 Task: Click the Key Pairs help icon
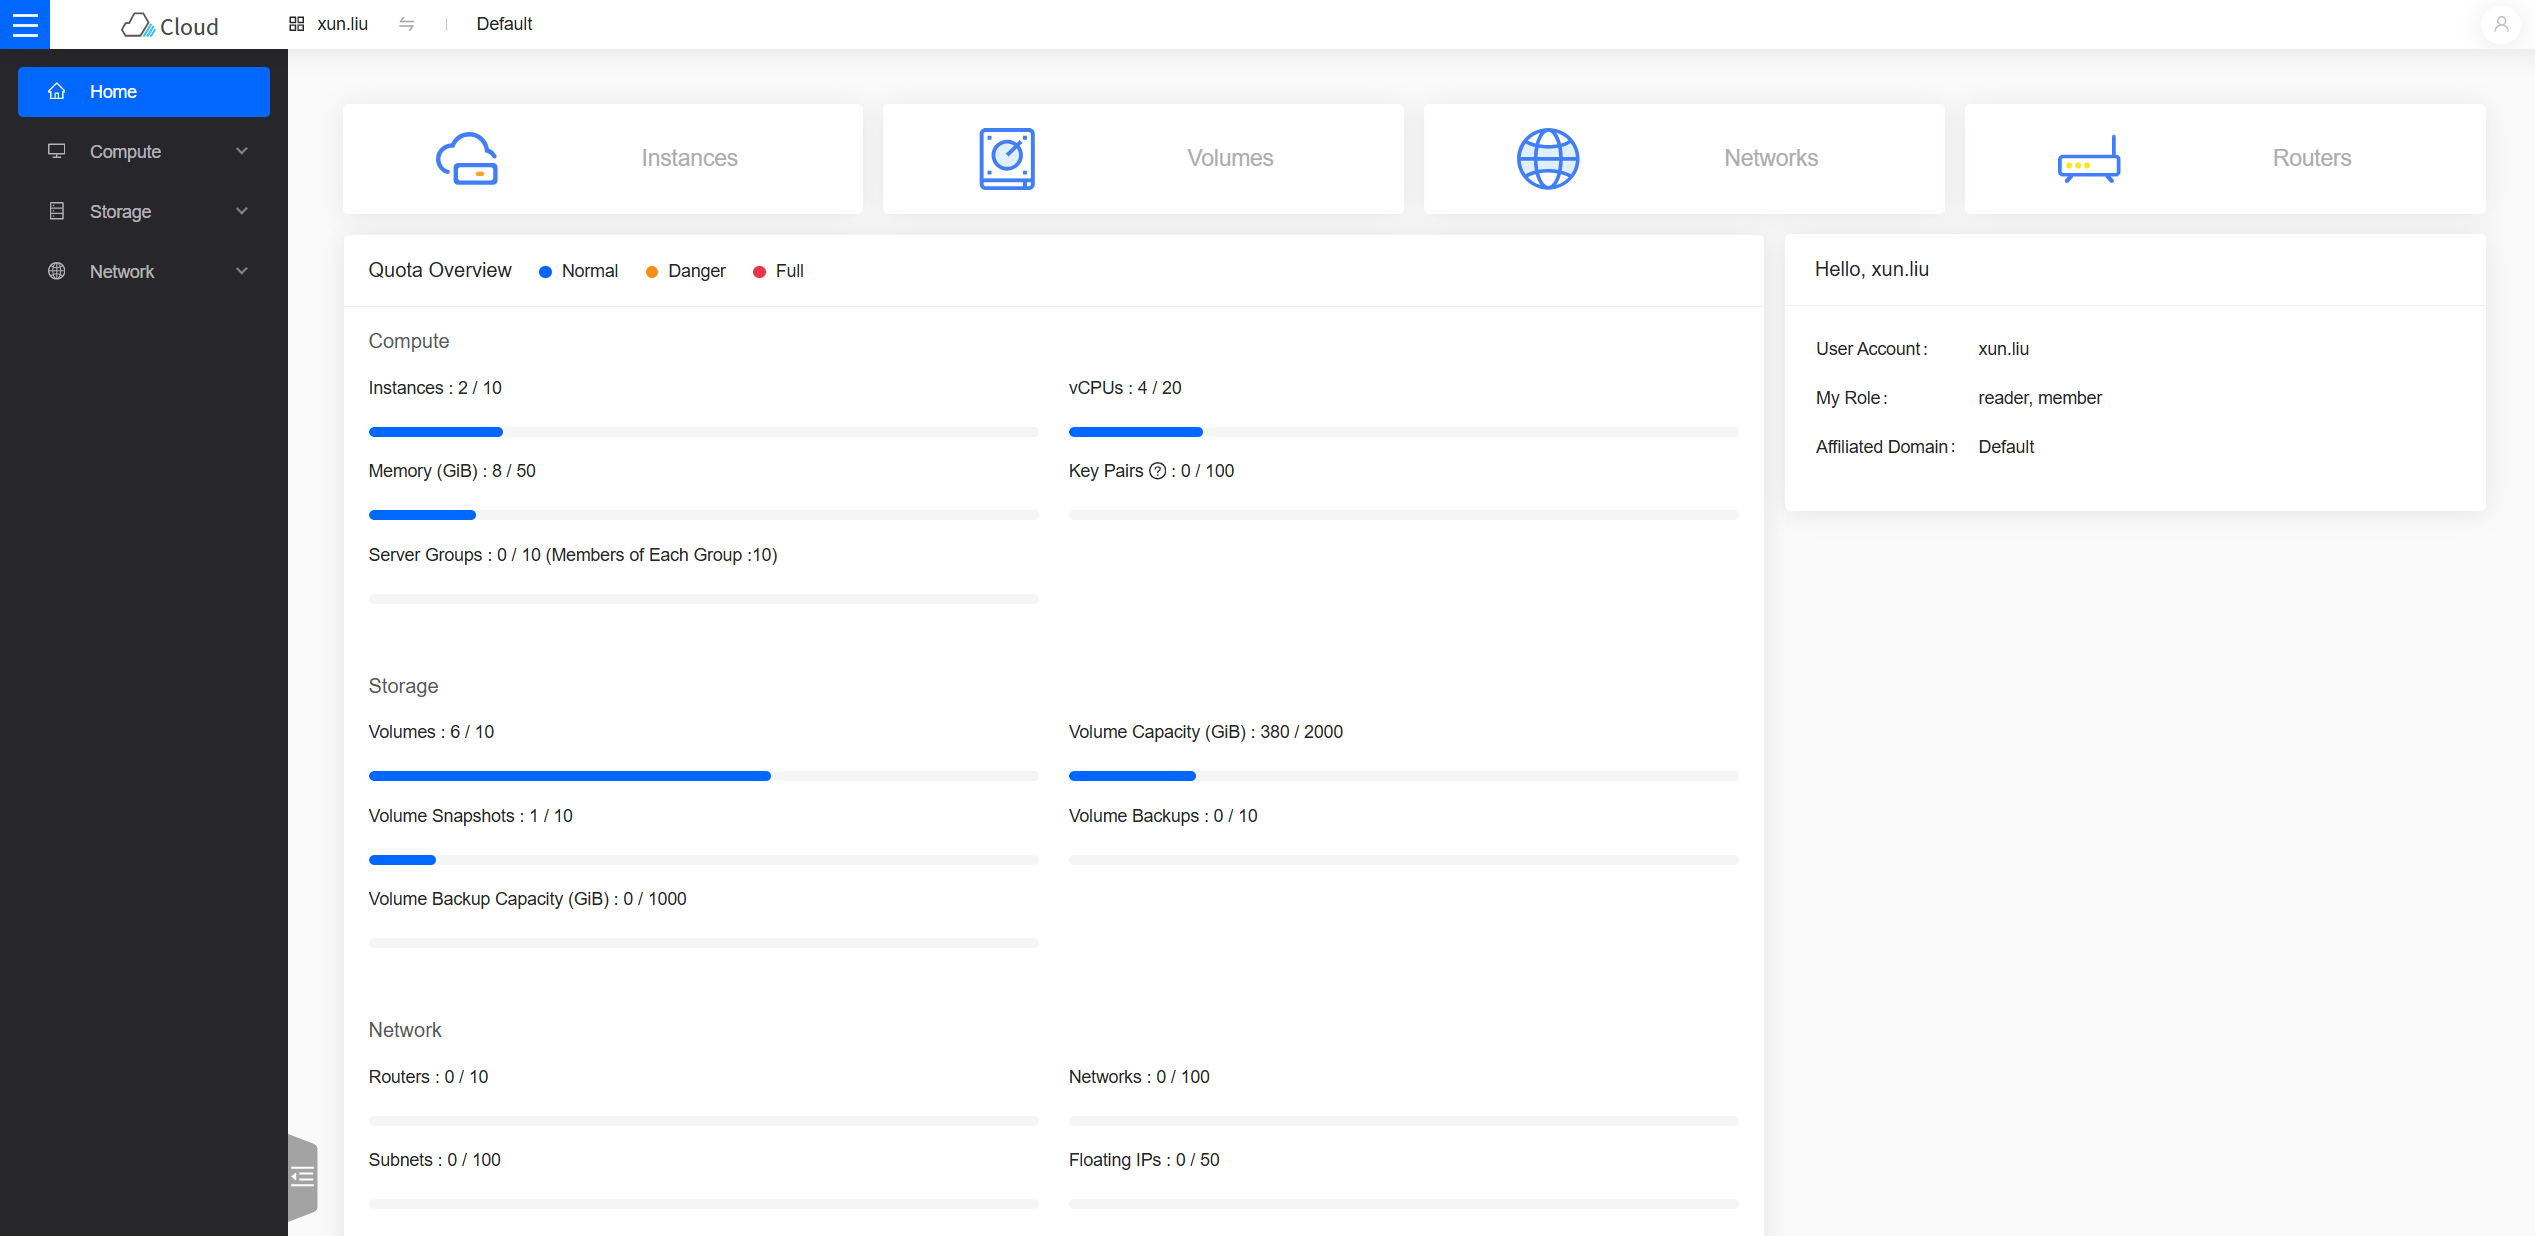click(x=1157, y=471)
